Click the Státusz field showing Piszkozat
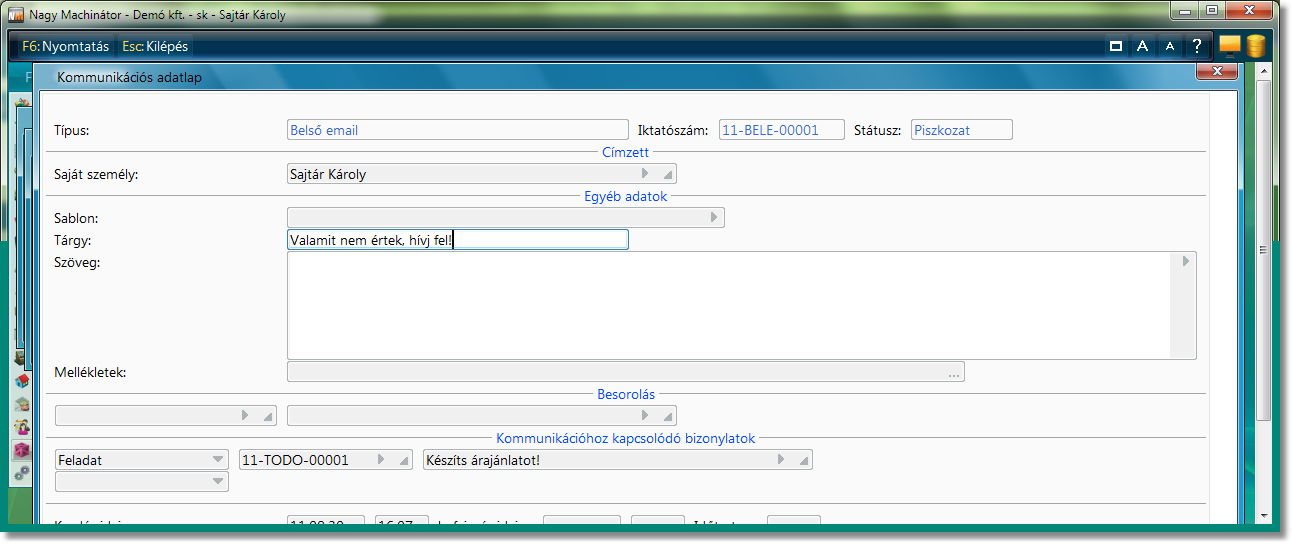 tap(961, 130)
